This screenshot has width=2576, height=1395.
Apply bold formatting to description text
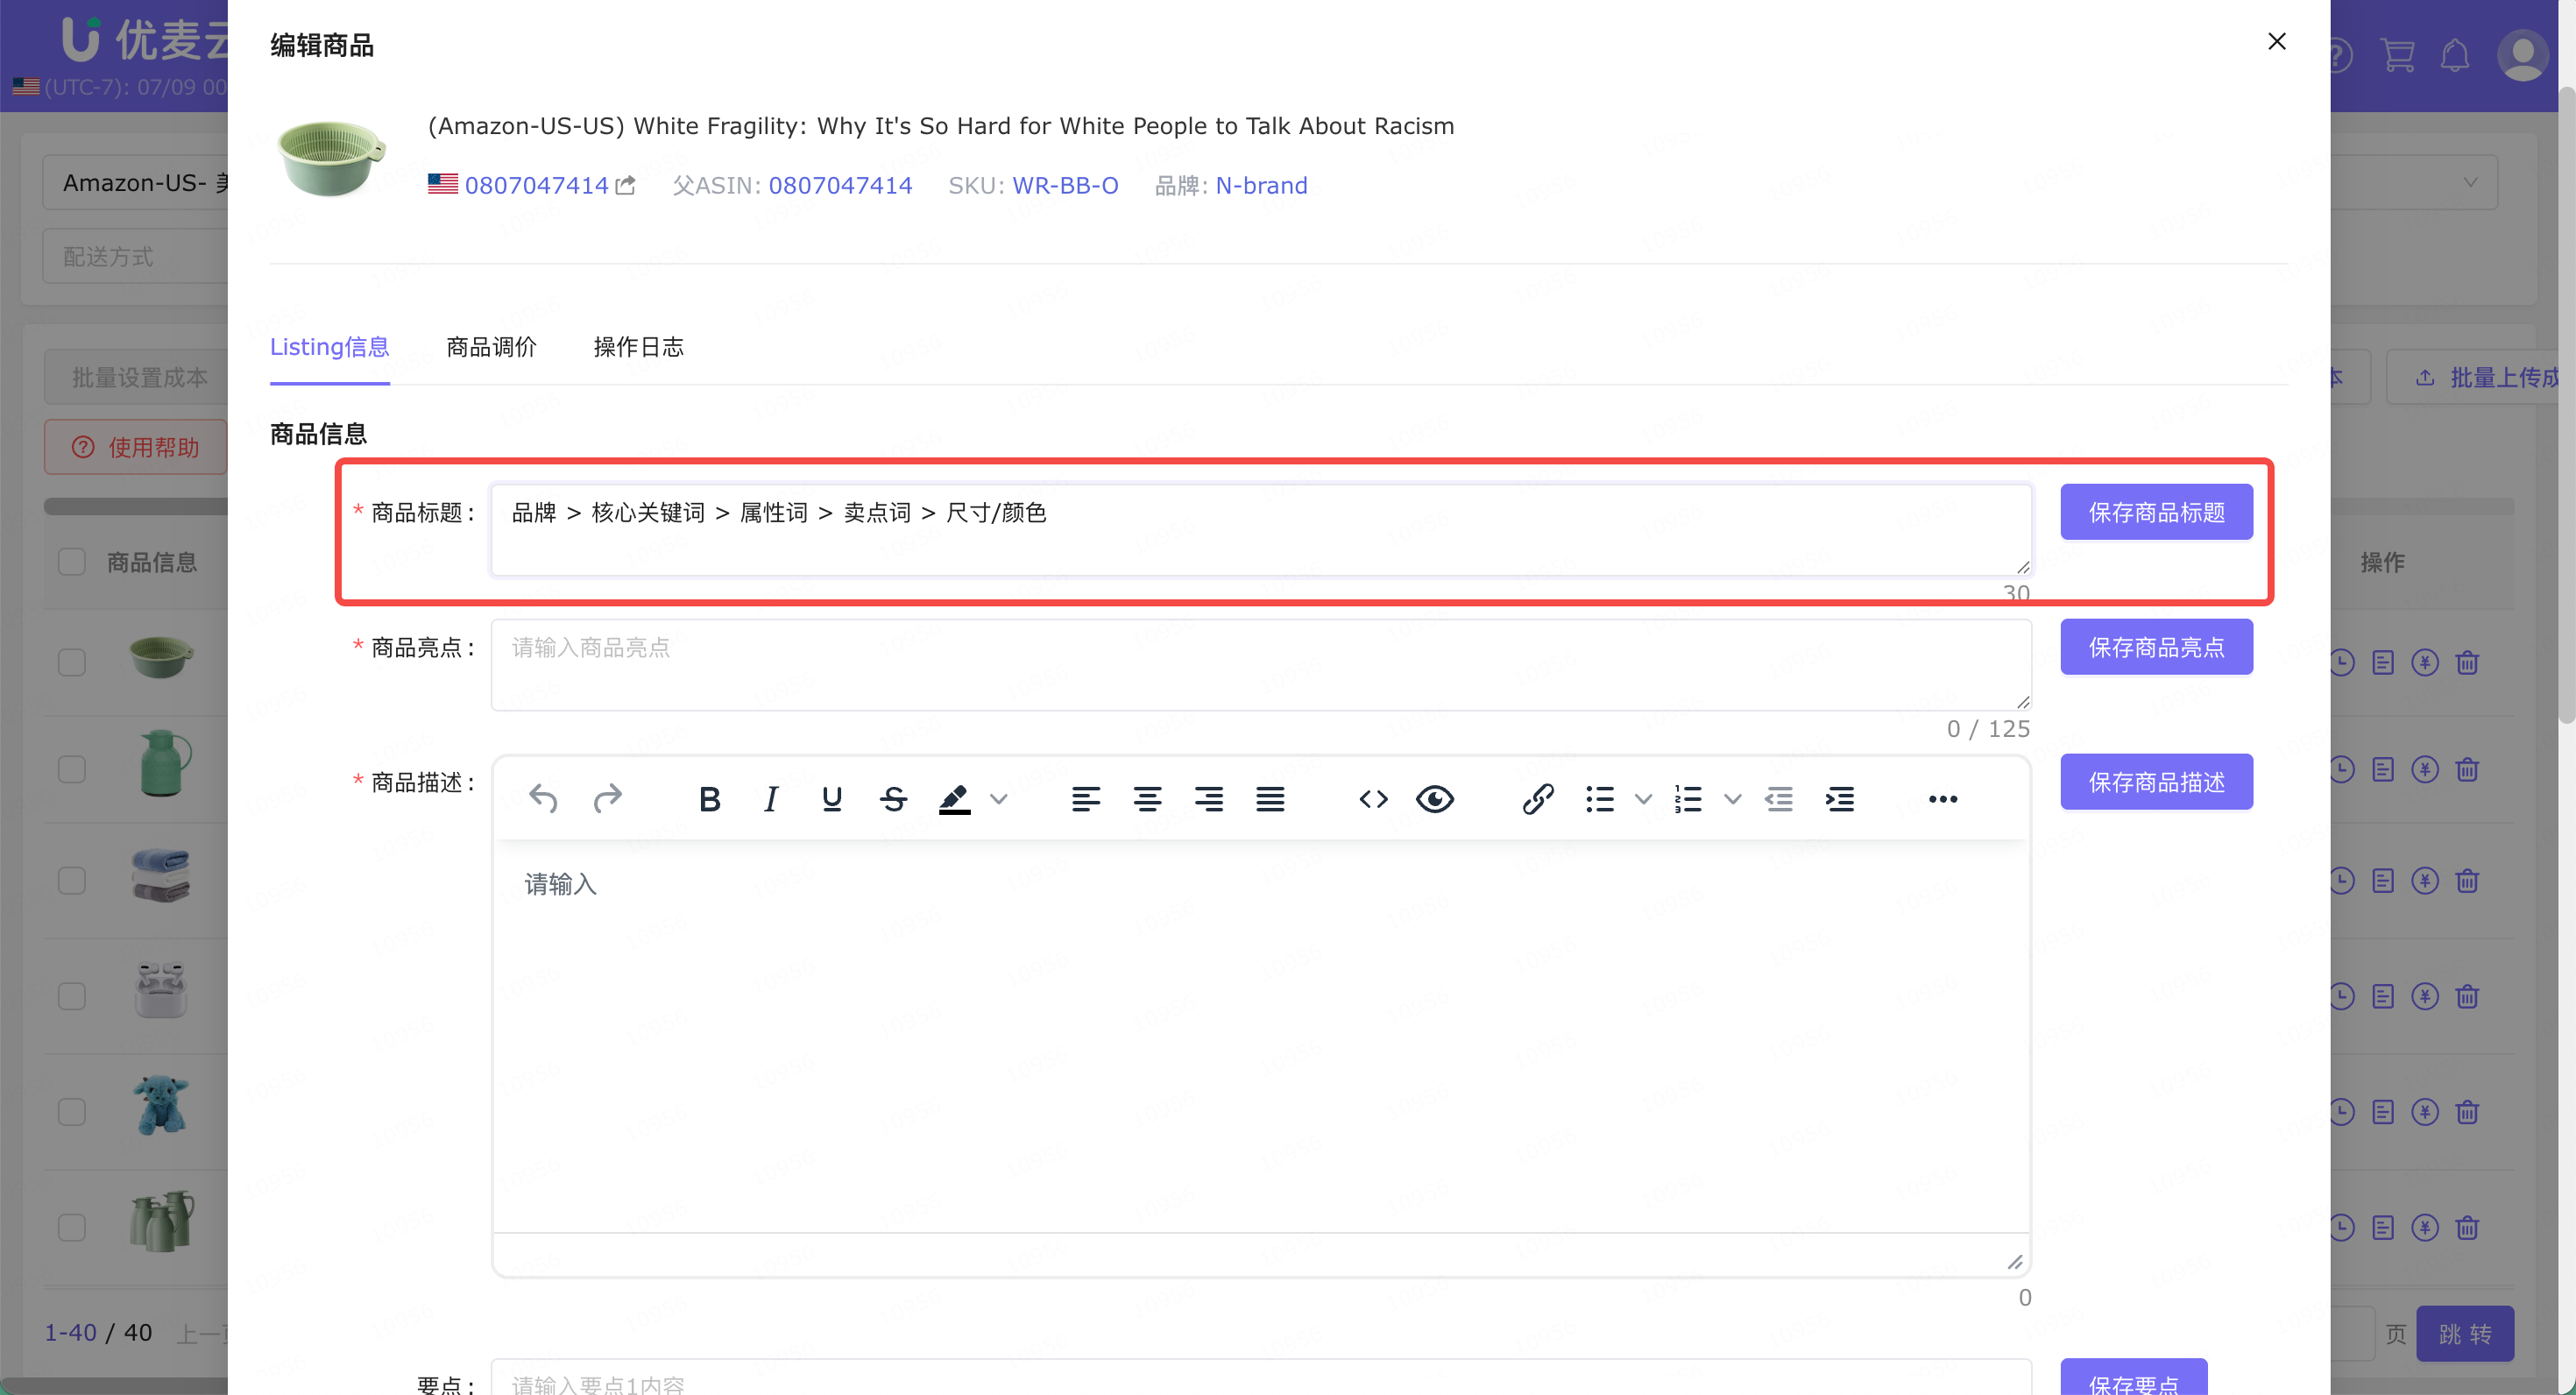click(x=710, y=799)
